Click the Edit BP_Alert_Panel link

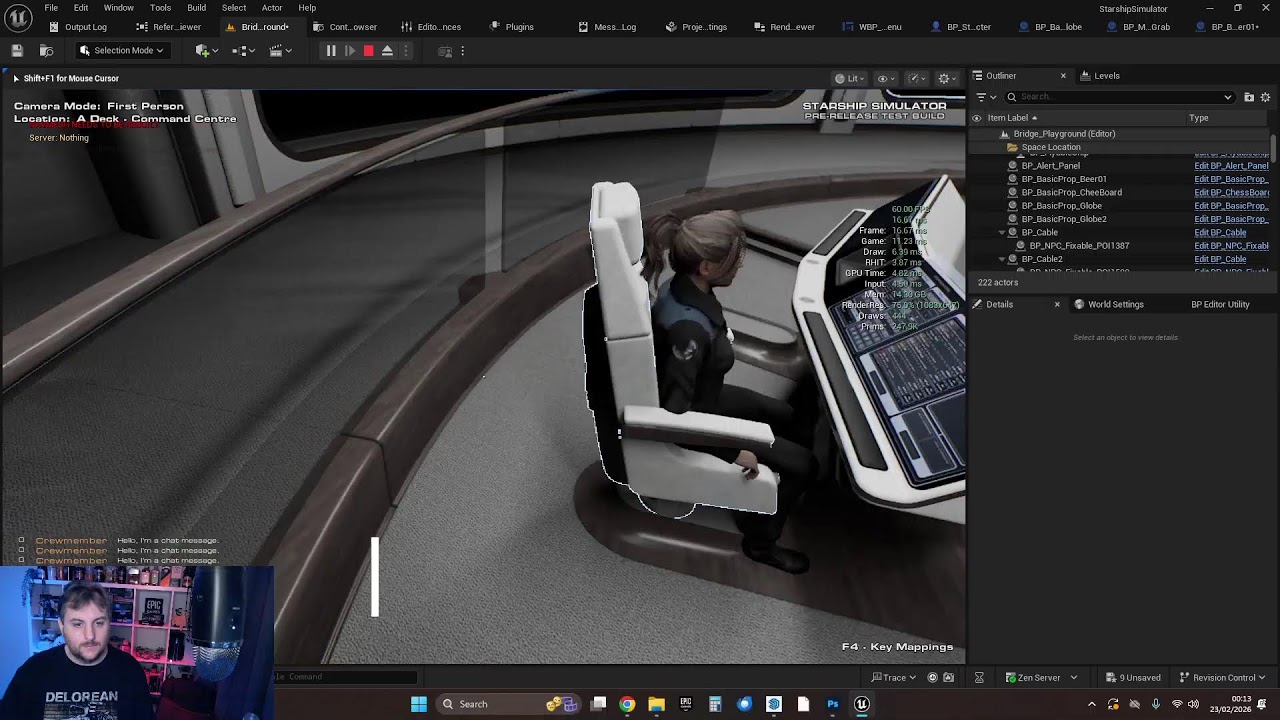coord(1231,166)
